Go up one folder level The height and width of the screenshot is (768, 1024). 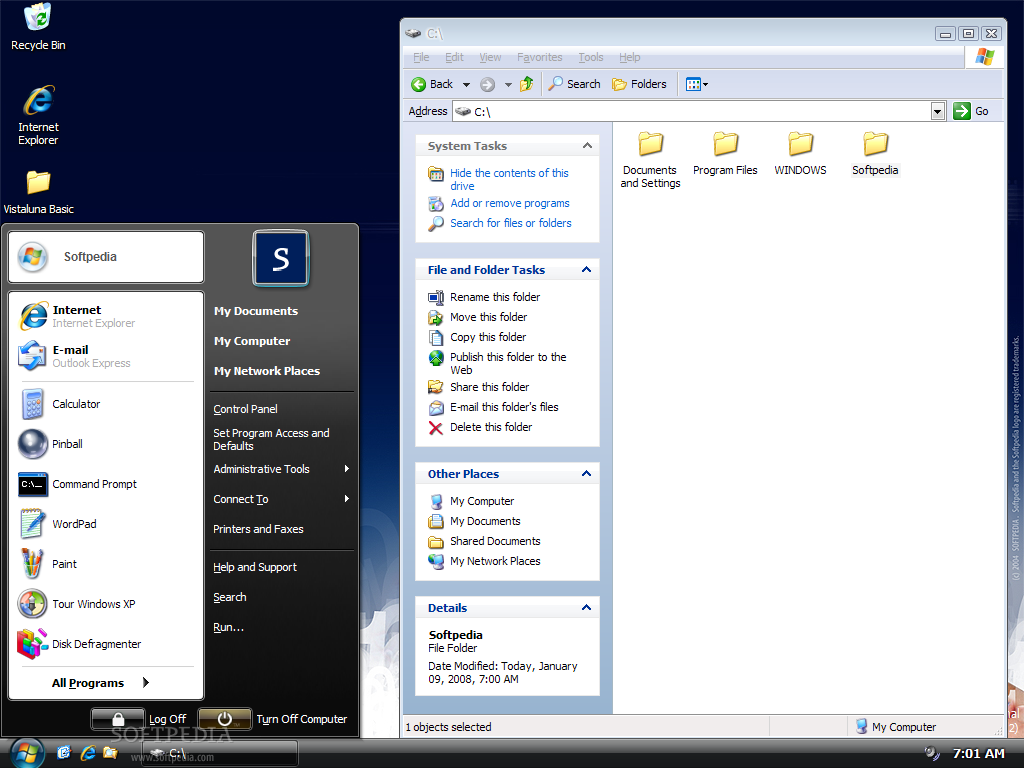pos(526,84)
